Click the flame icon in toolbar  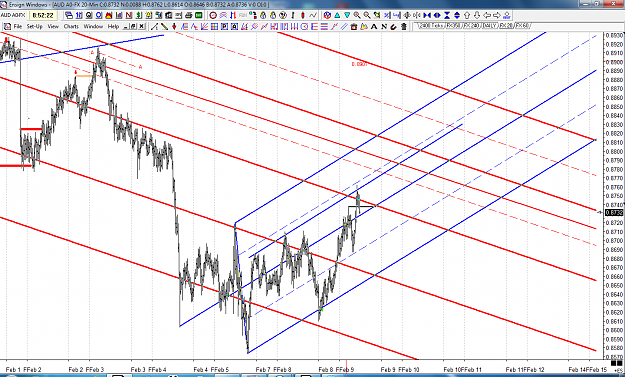click(x=108, y=15)
